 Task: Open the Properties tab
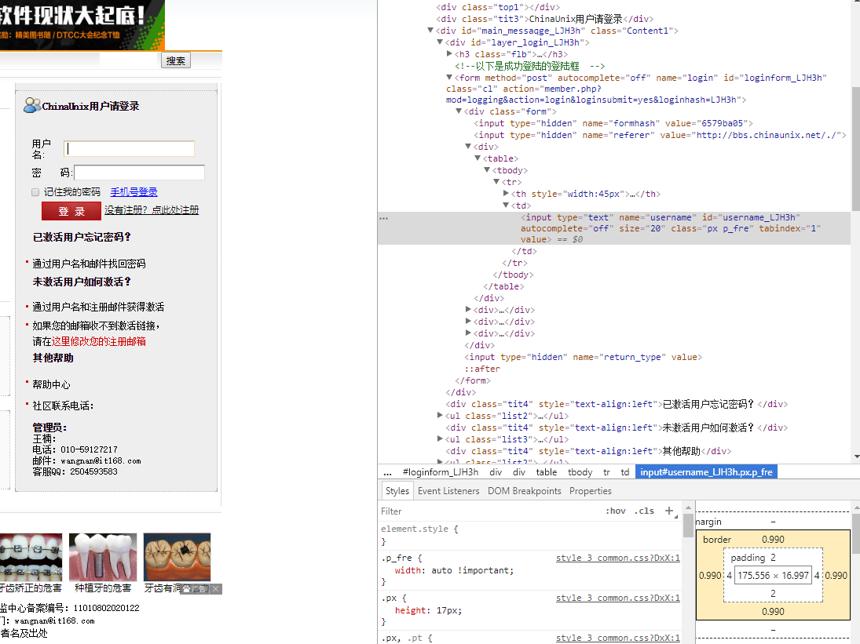[x=590, y=491]
